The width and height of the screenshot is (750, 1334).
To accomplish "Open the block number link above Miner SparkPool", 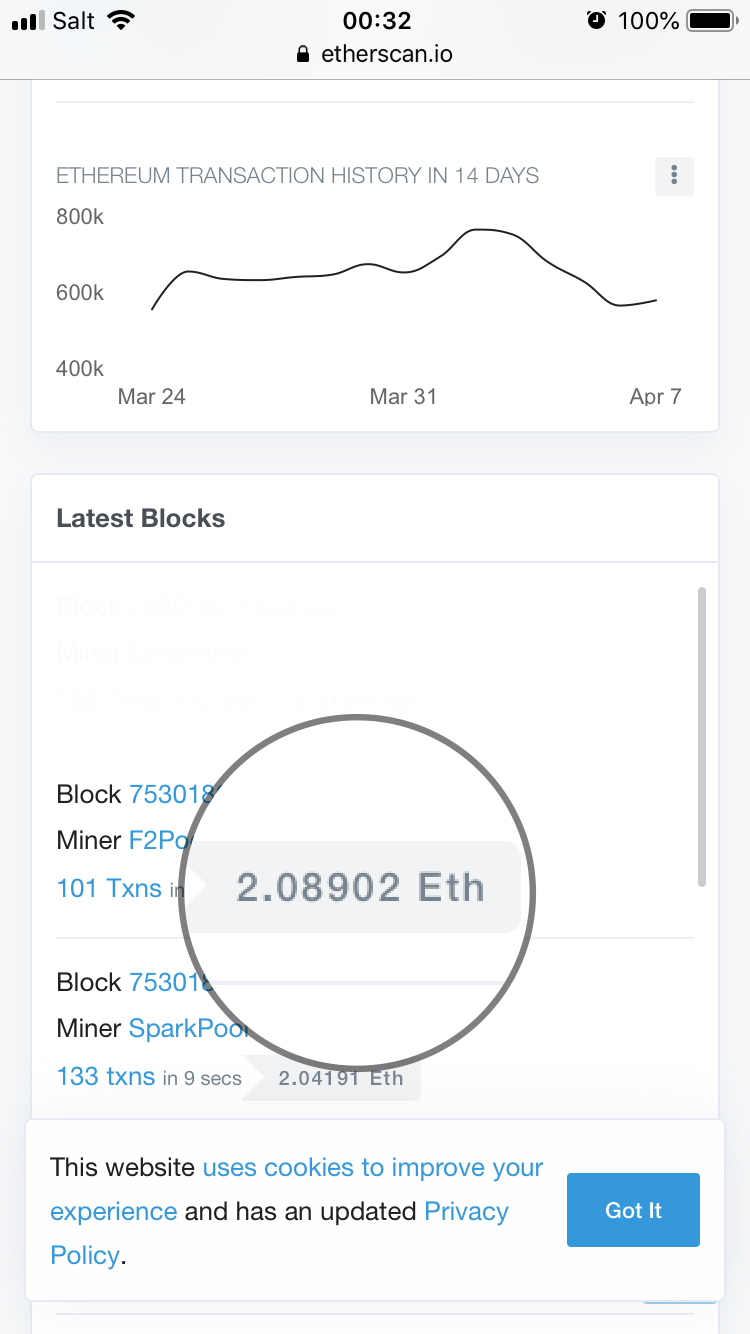I will pos(168,982).
